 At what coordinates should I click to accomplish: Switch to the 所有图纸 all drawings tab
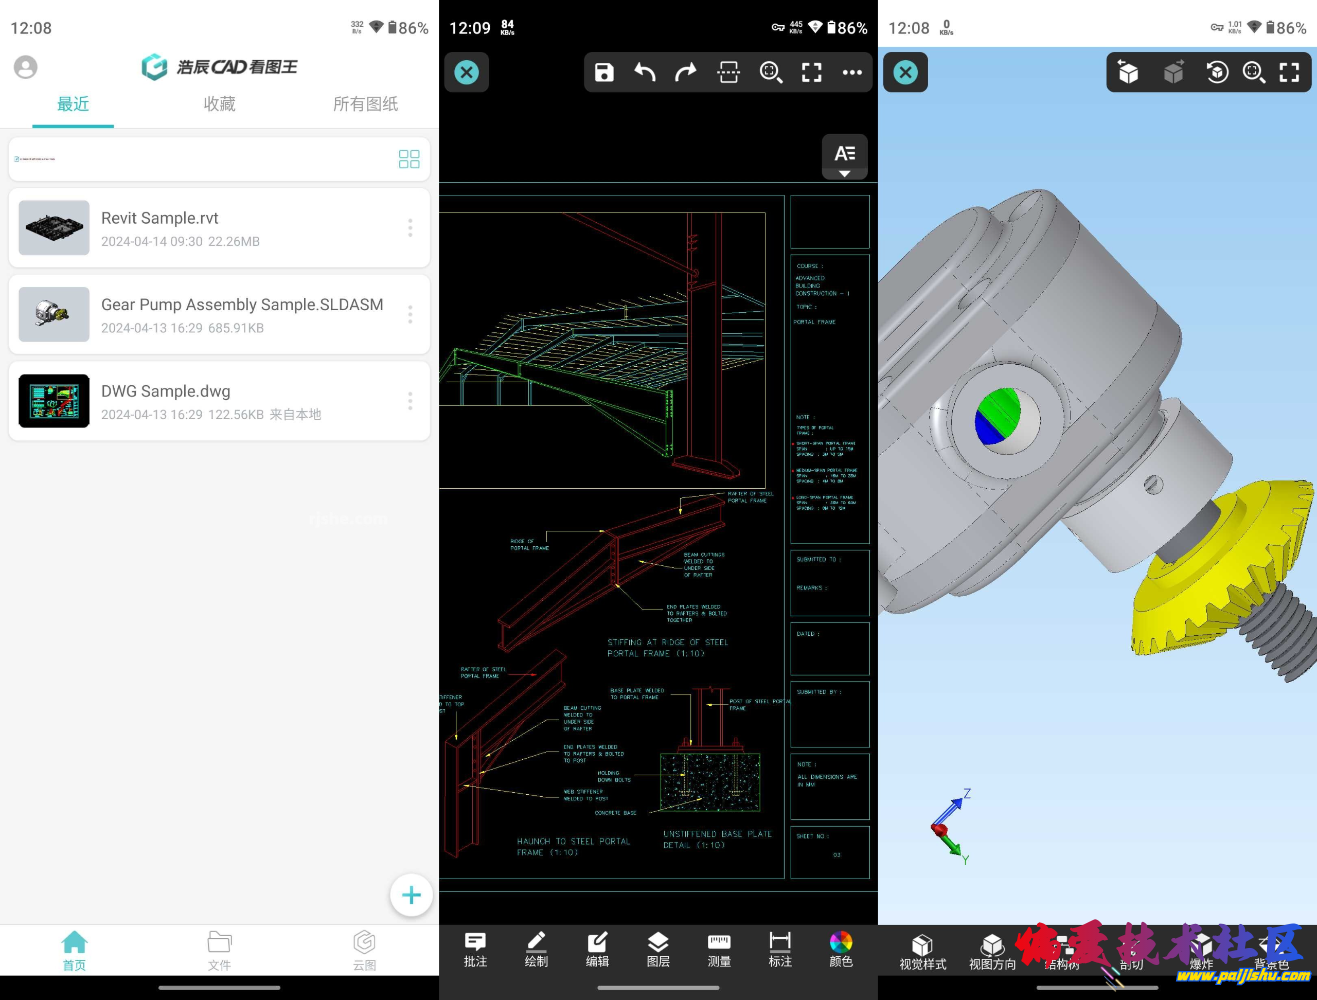tap(365, 104)
